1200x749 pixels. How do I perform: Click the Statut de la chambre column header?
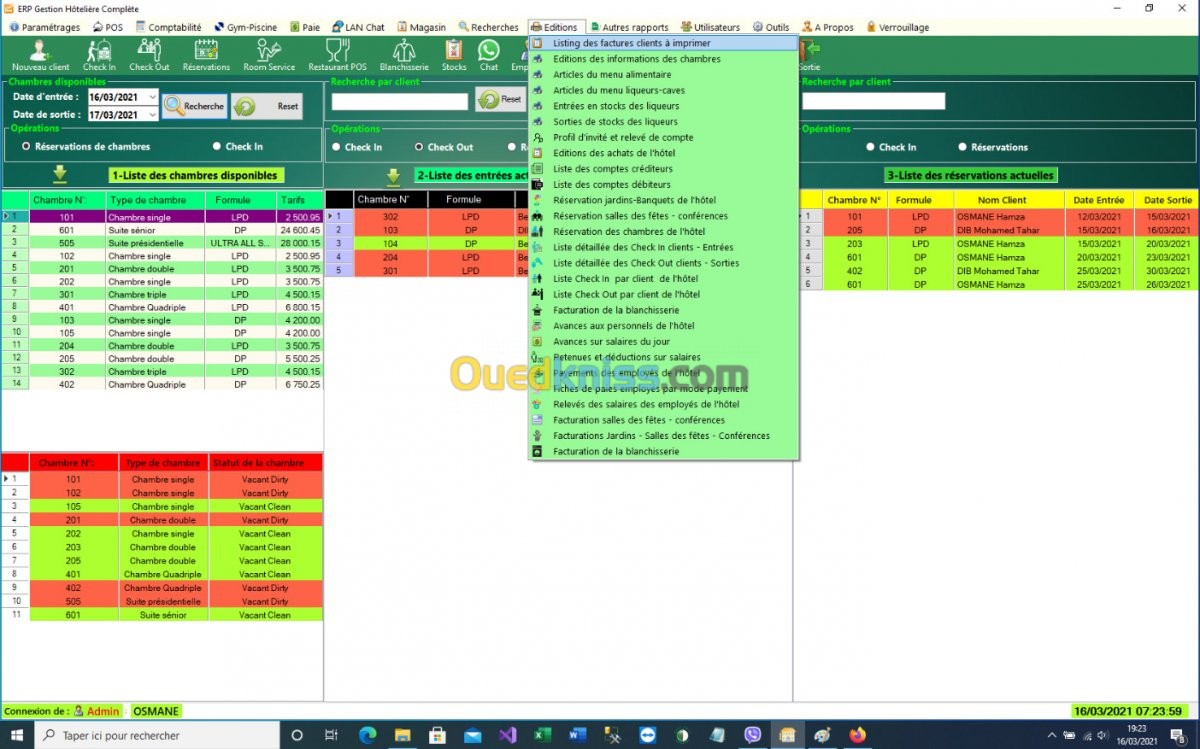265,463
